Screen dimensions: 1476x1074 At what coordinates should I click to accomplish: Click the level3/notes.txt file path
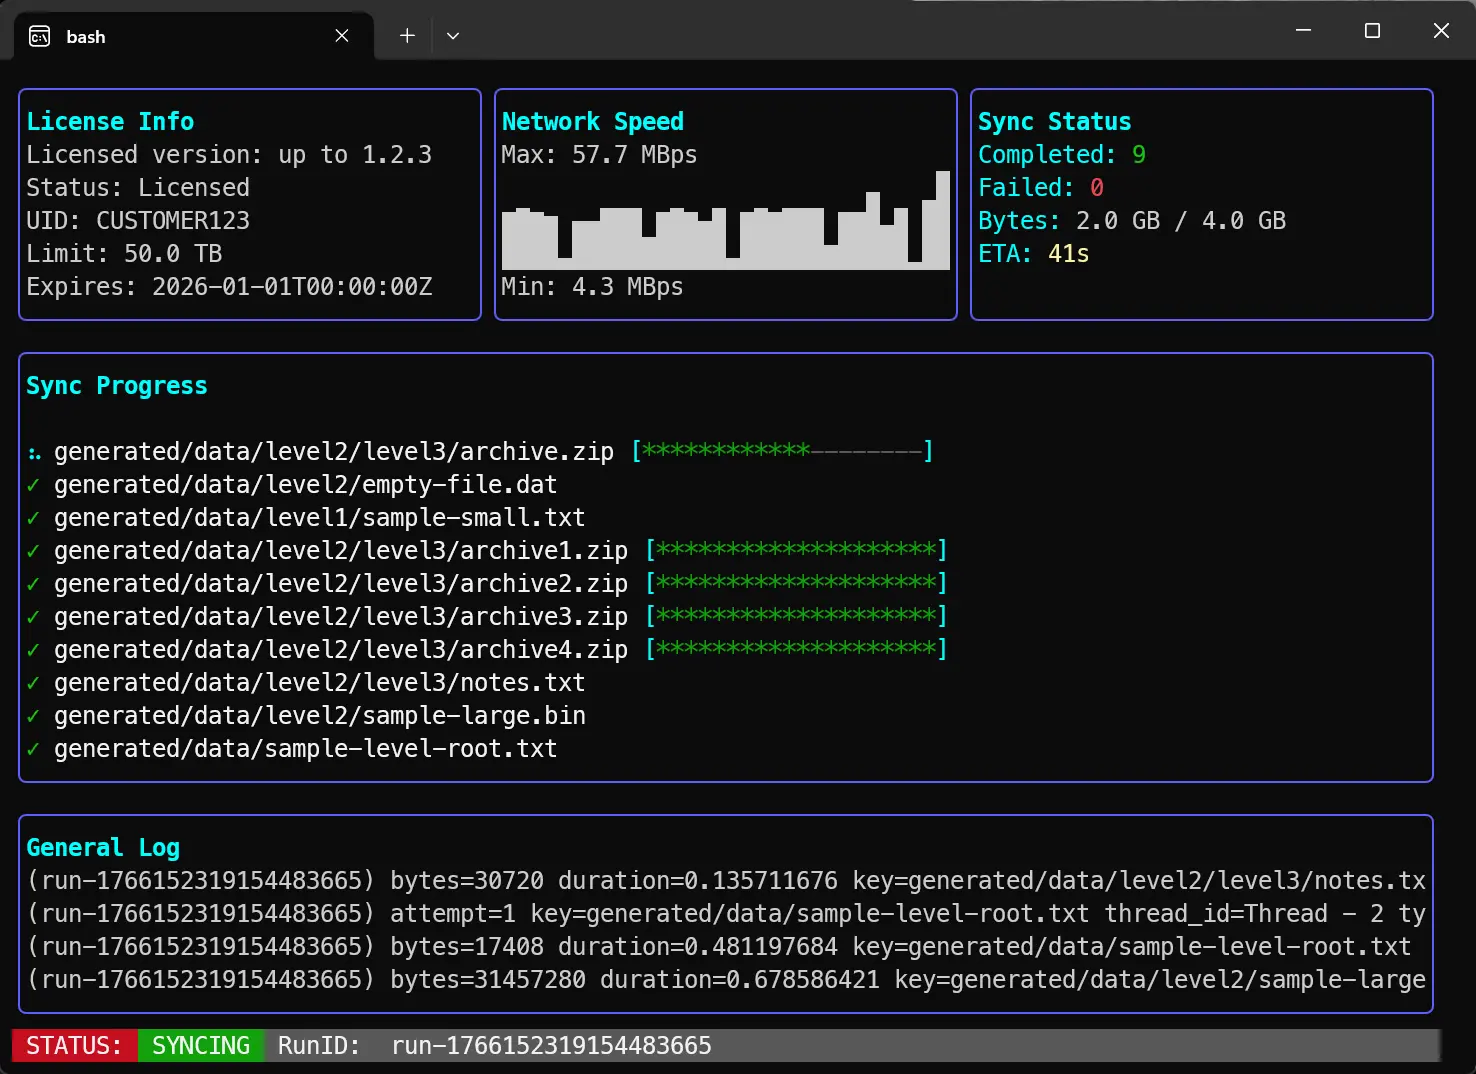320,682
